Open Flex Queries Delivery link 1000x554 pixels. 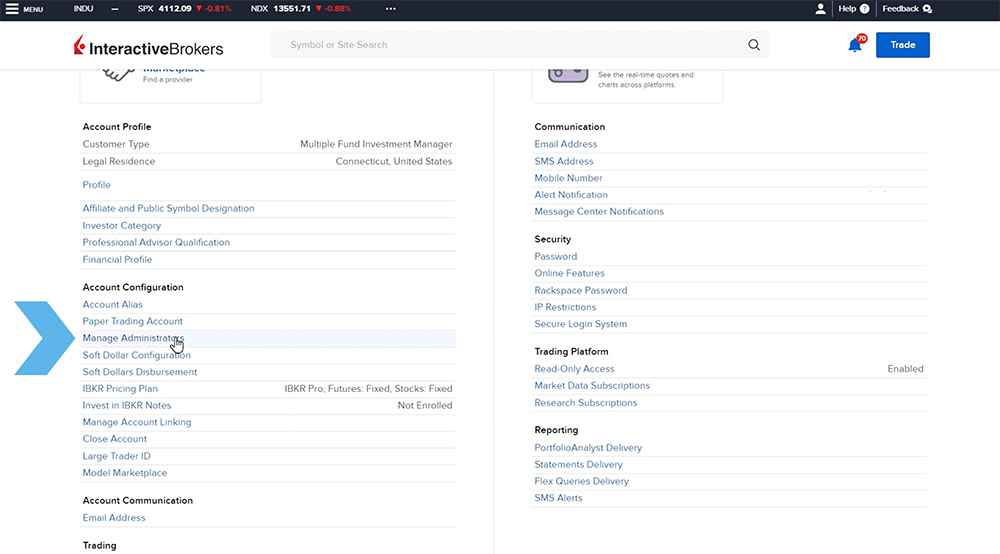coord(582,481)
